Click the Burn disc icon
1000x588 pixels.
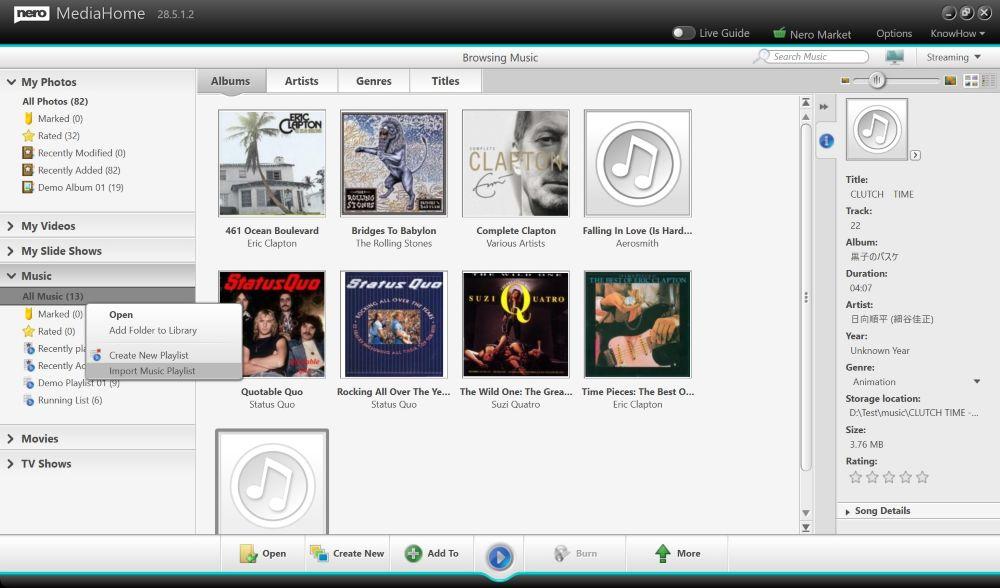pos(561,553)
